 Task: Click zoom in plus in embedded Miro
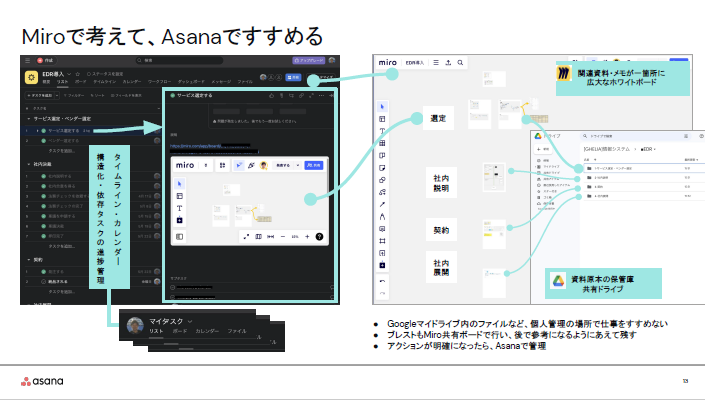tap(307, 236)
